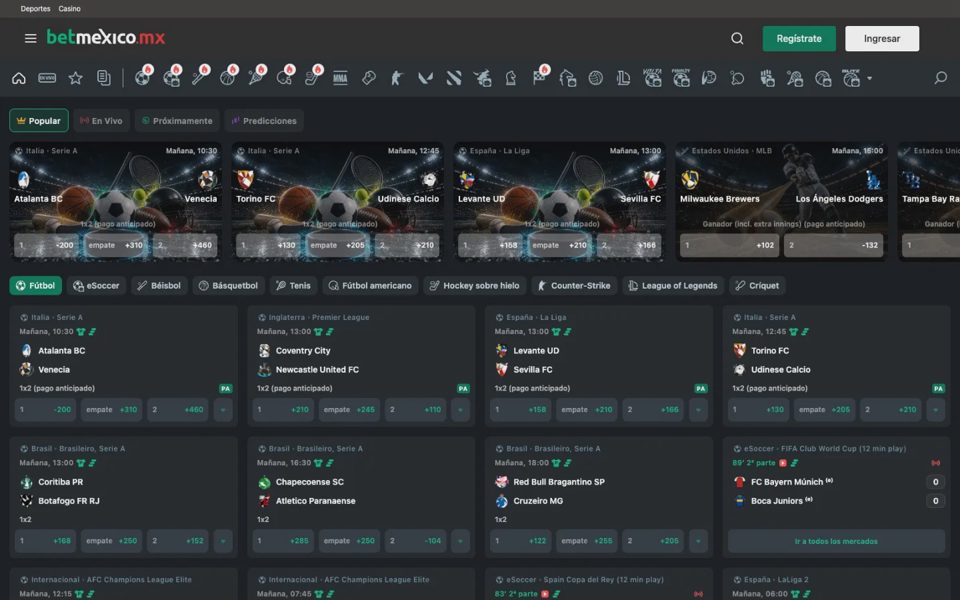Open the sports bar search magnifier
This screenshot has width=960, height=600.
(941, 78)
